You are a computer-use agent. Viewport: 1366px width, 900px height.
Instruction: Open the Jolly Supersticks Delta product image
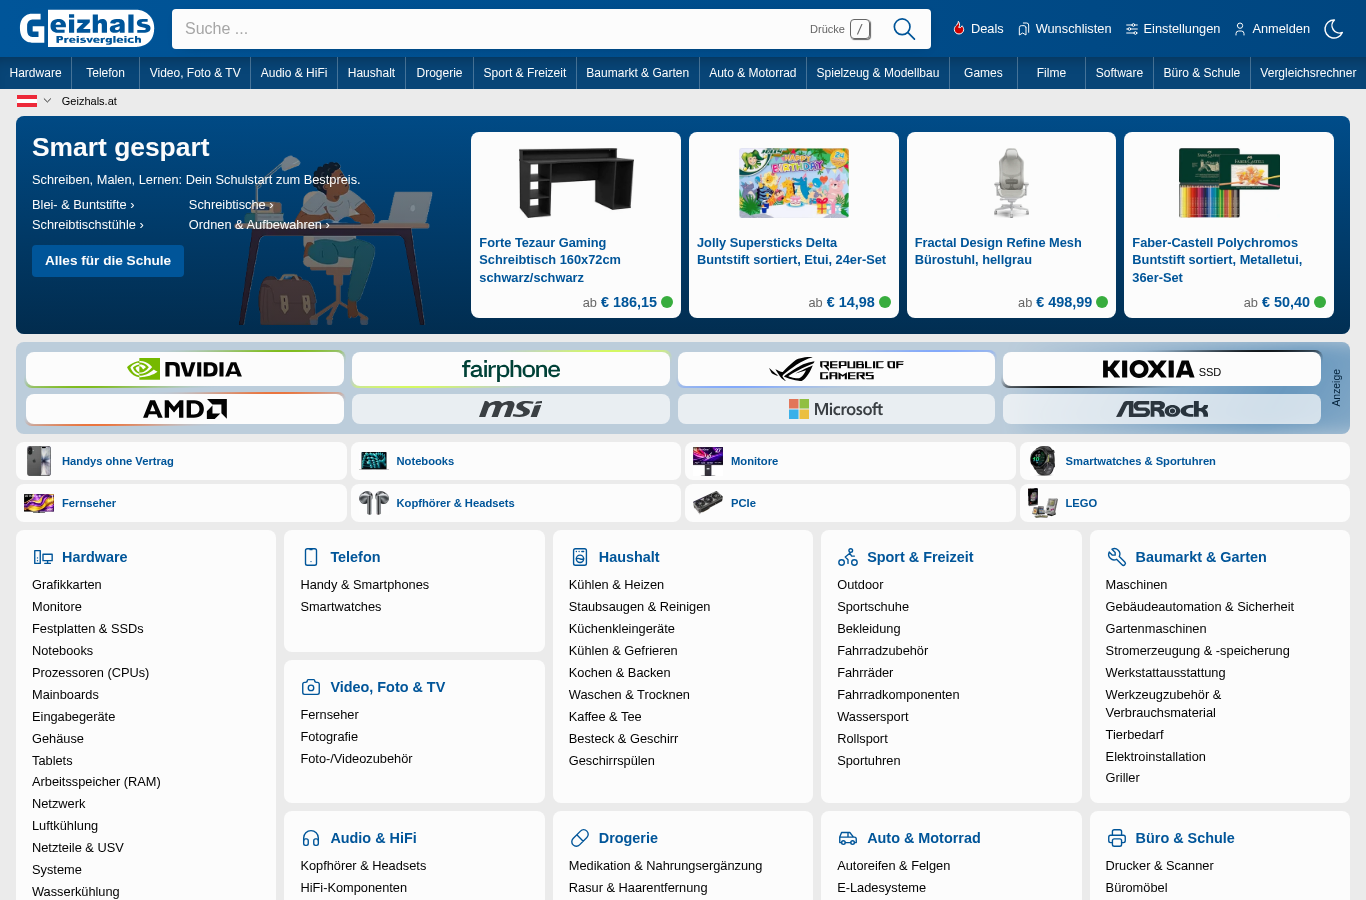(x=794, y=182)
